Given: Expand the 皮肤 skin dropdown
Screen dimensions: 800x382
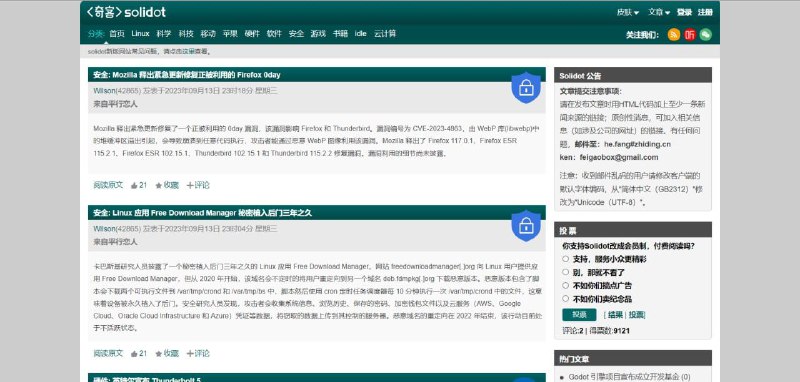Looking at the screenshot, I should [x=628, y=12].
